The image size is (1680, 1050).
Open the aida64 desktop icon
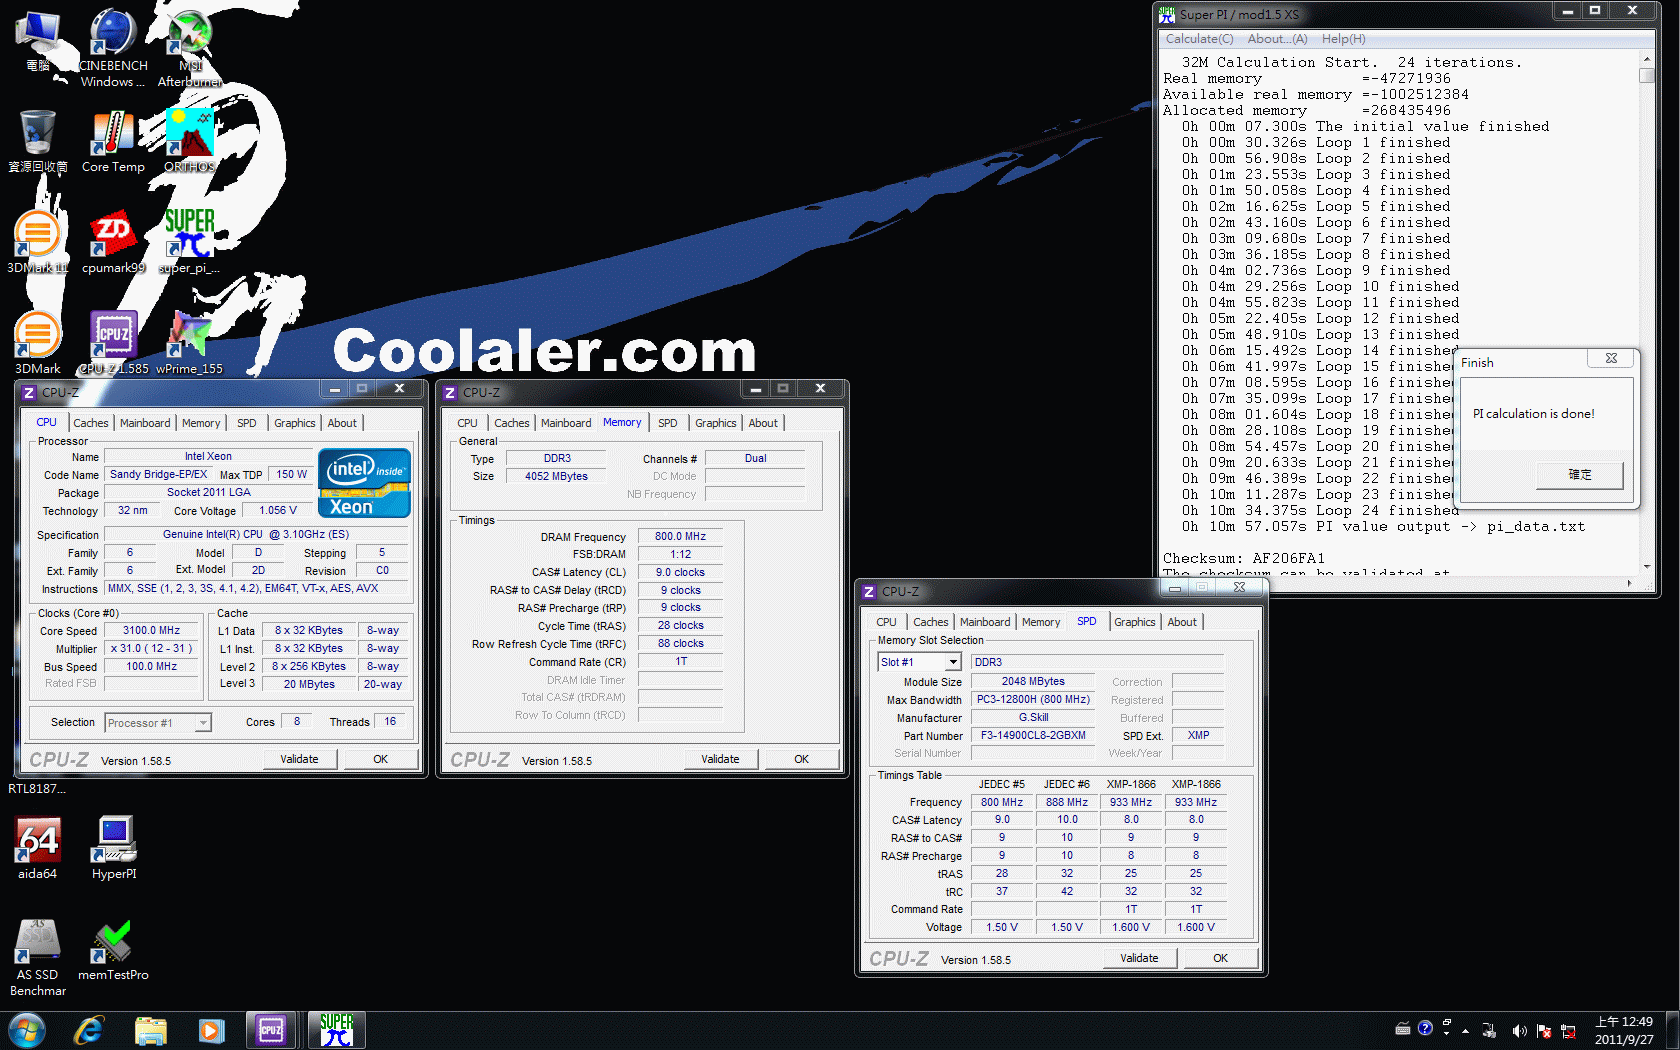[x=38, y=848]
